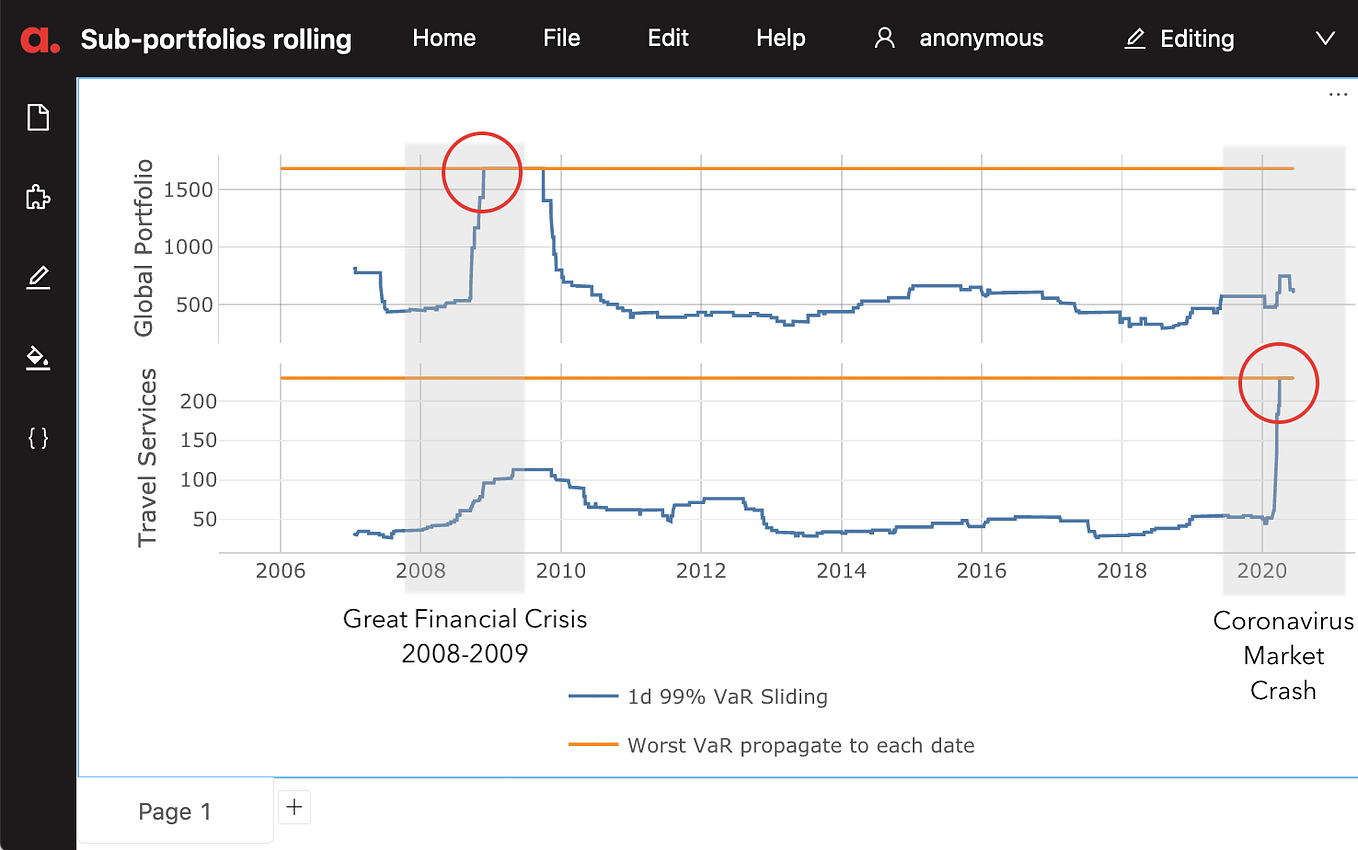Open the pages panel in the sidebar
This screenshot has width=1358, height=850.
click(x=37, y=117)
